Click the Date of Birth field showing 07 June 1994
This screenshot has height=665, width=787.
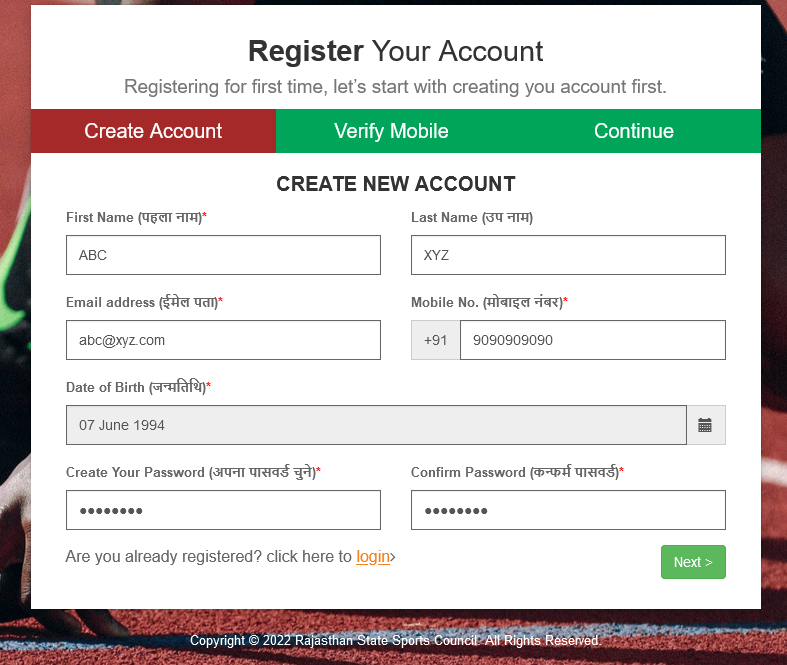(x=376, y=425)
